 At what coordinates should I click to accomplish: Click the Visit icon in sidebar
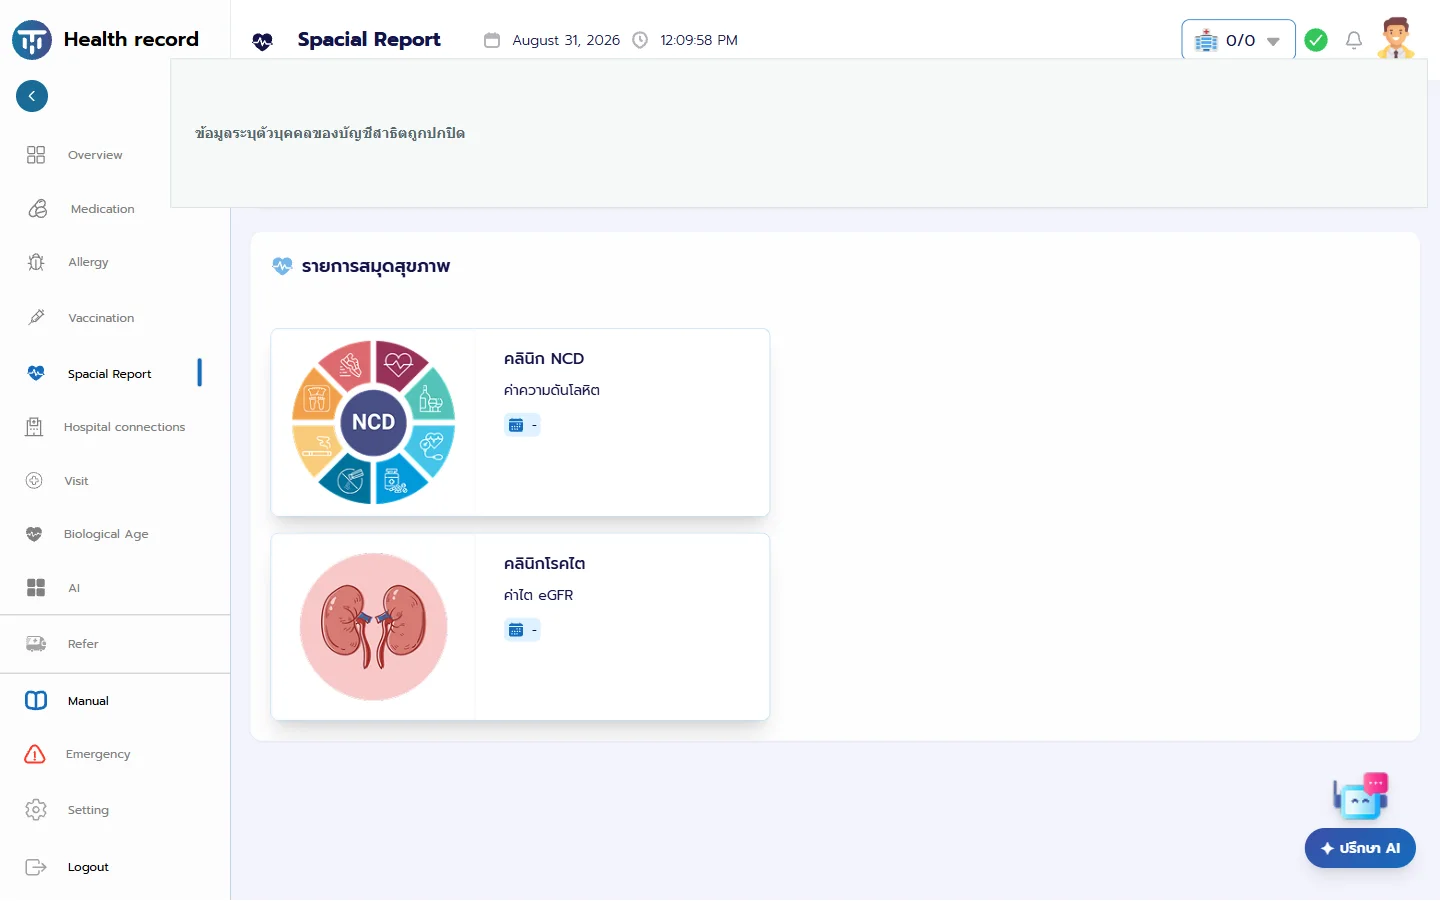click(x=34, y=481)
